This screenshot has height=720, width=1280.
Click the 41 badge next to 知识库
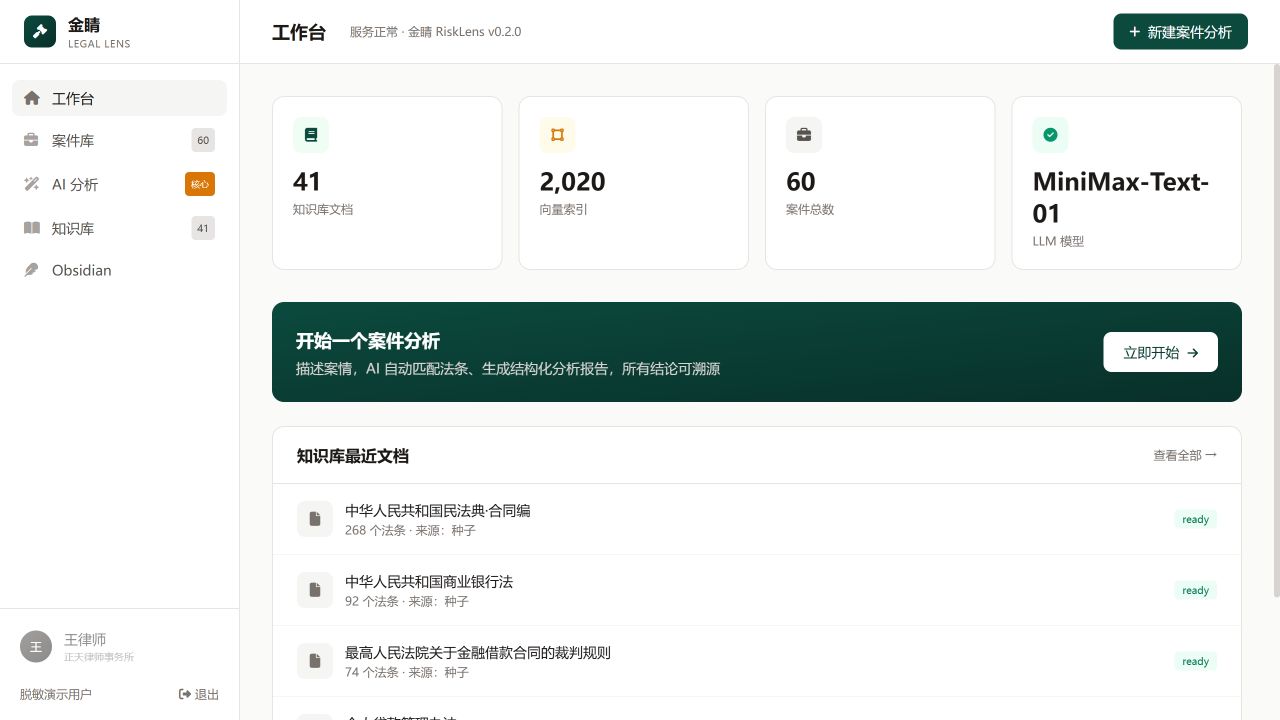tap(203, 228)
